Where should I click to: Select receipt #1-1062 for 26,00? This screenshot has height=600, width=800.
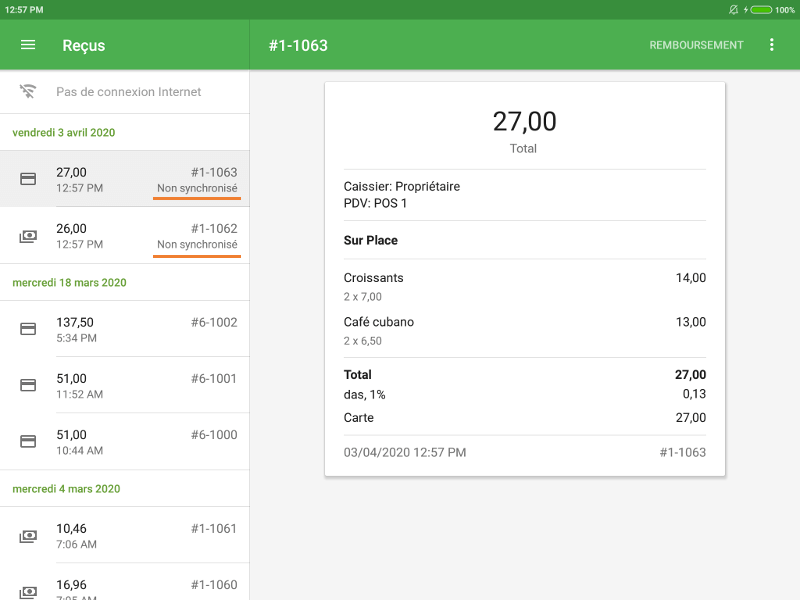125,235
